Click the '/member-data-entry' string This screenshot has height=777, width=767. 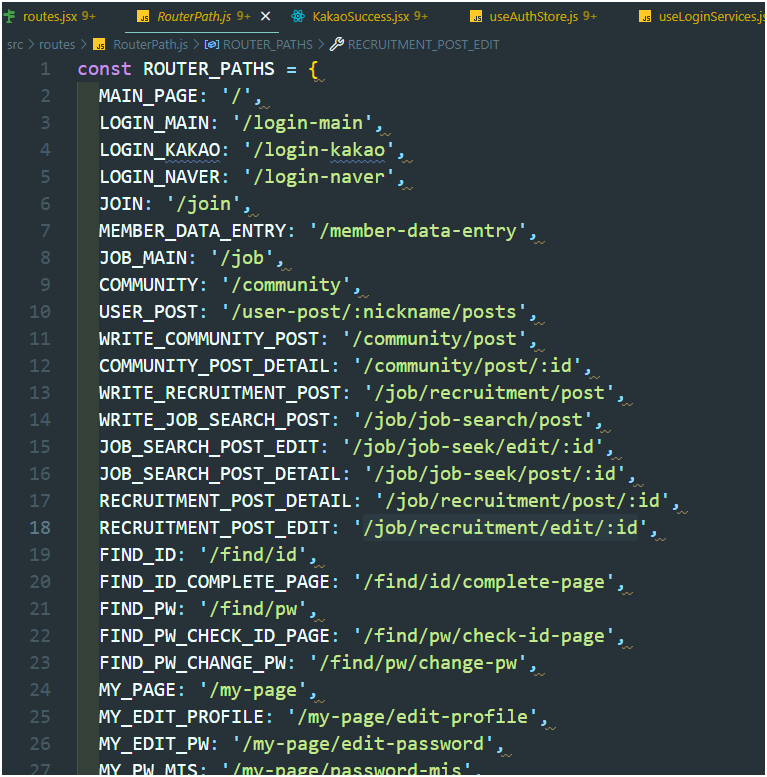click(x=418, y=230)
